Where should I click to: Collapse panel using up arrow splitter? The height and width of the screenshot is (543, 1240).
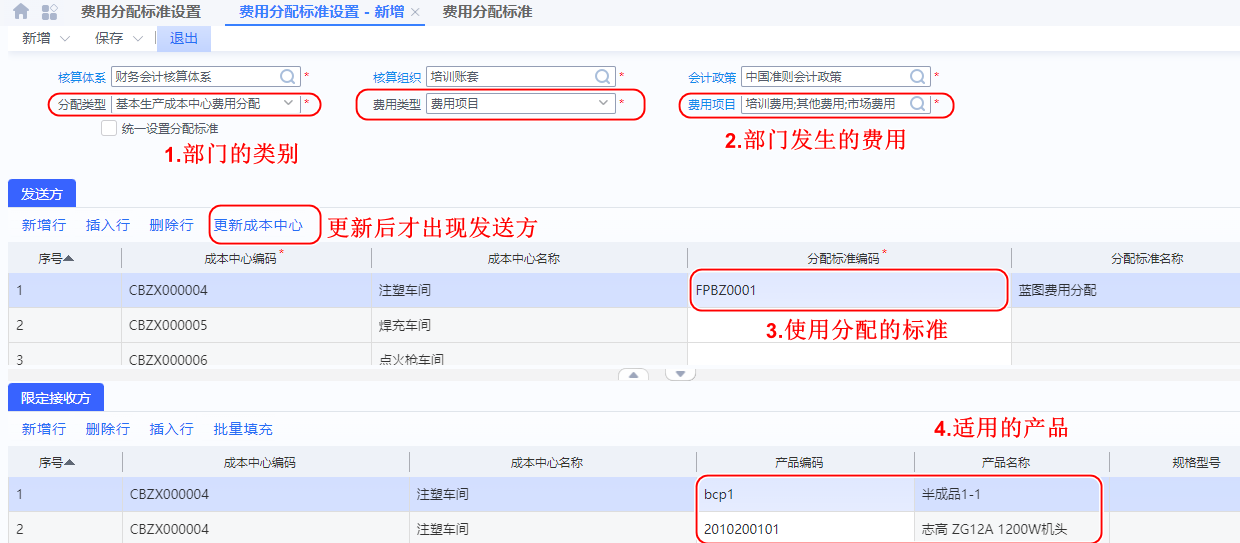633,375
